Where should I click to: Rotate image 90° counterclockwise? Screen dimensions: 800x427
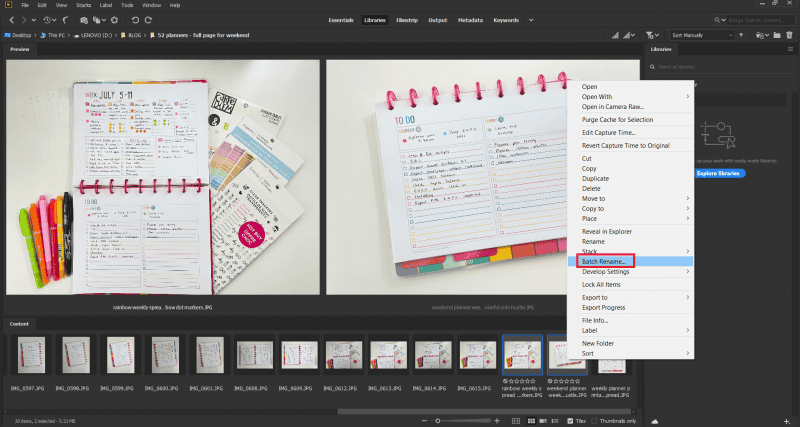(x=135, y=20)
